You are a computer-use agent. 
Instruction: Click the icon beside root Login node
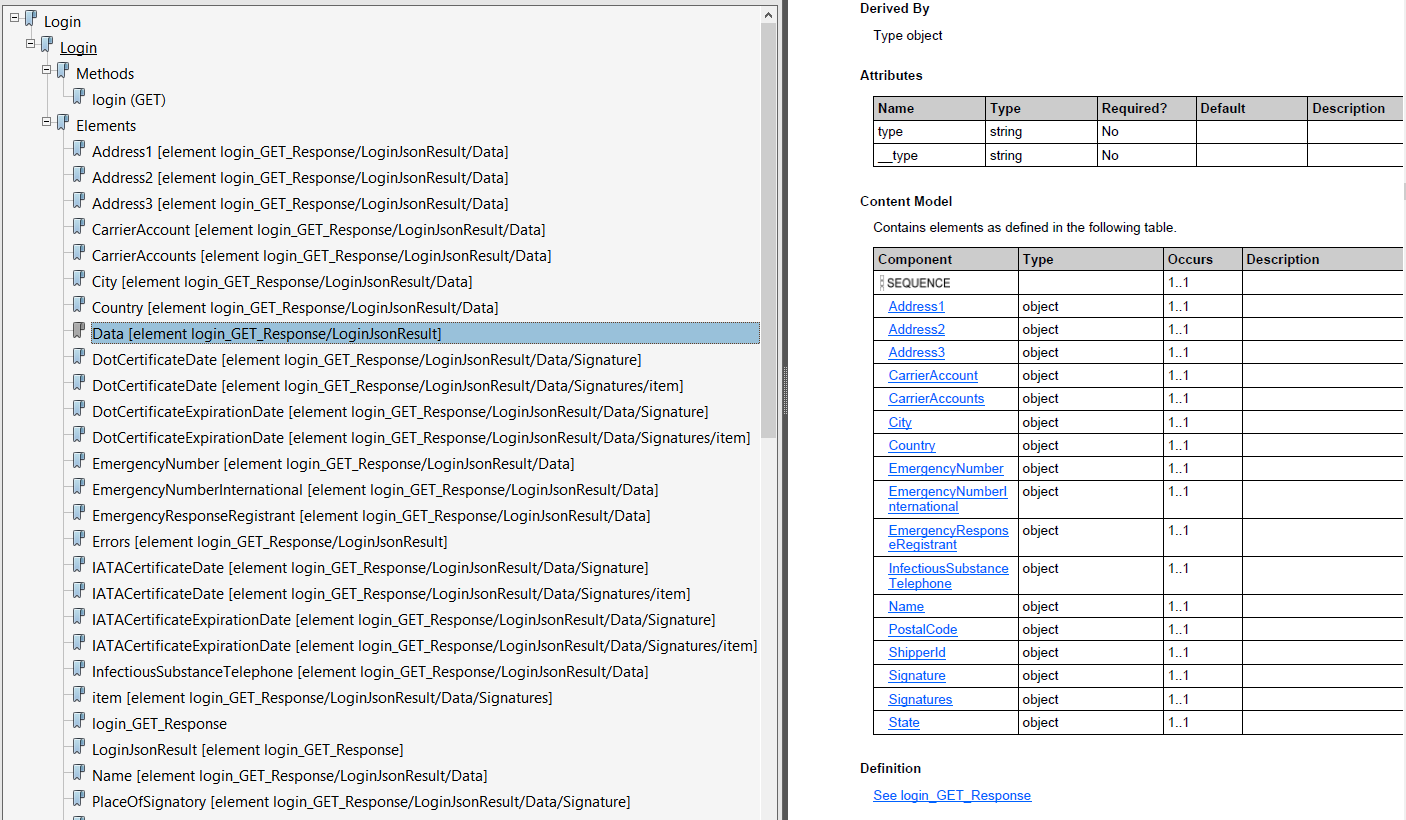click(x=30, y=19)
